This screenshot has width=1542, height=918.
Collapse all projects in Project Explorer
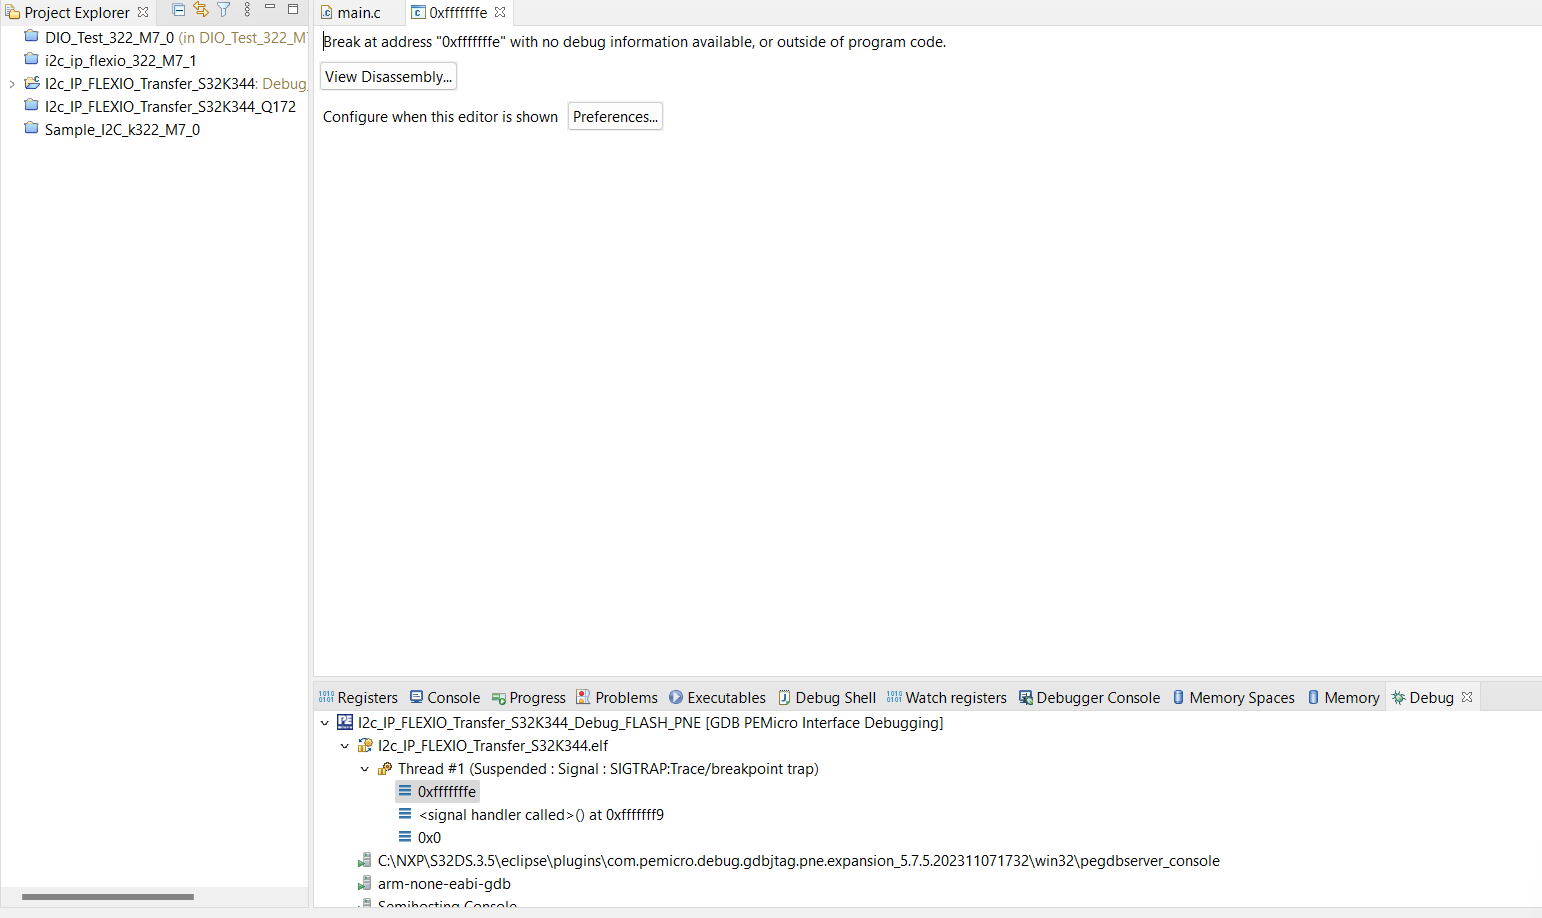pyautogui.click(x=178, y=9)
